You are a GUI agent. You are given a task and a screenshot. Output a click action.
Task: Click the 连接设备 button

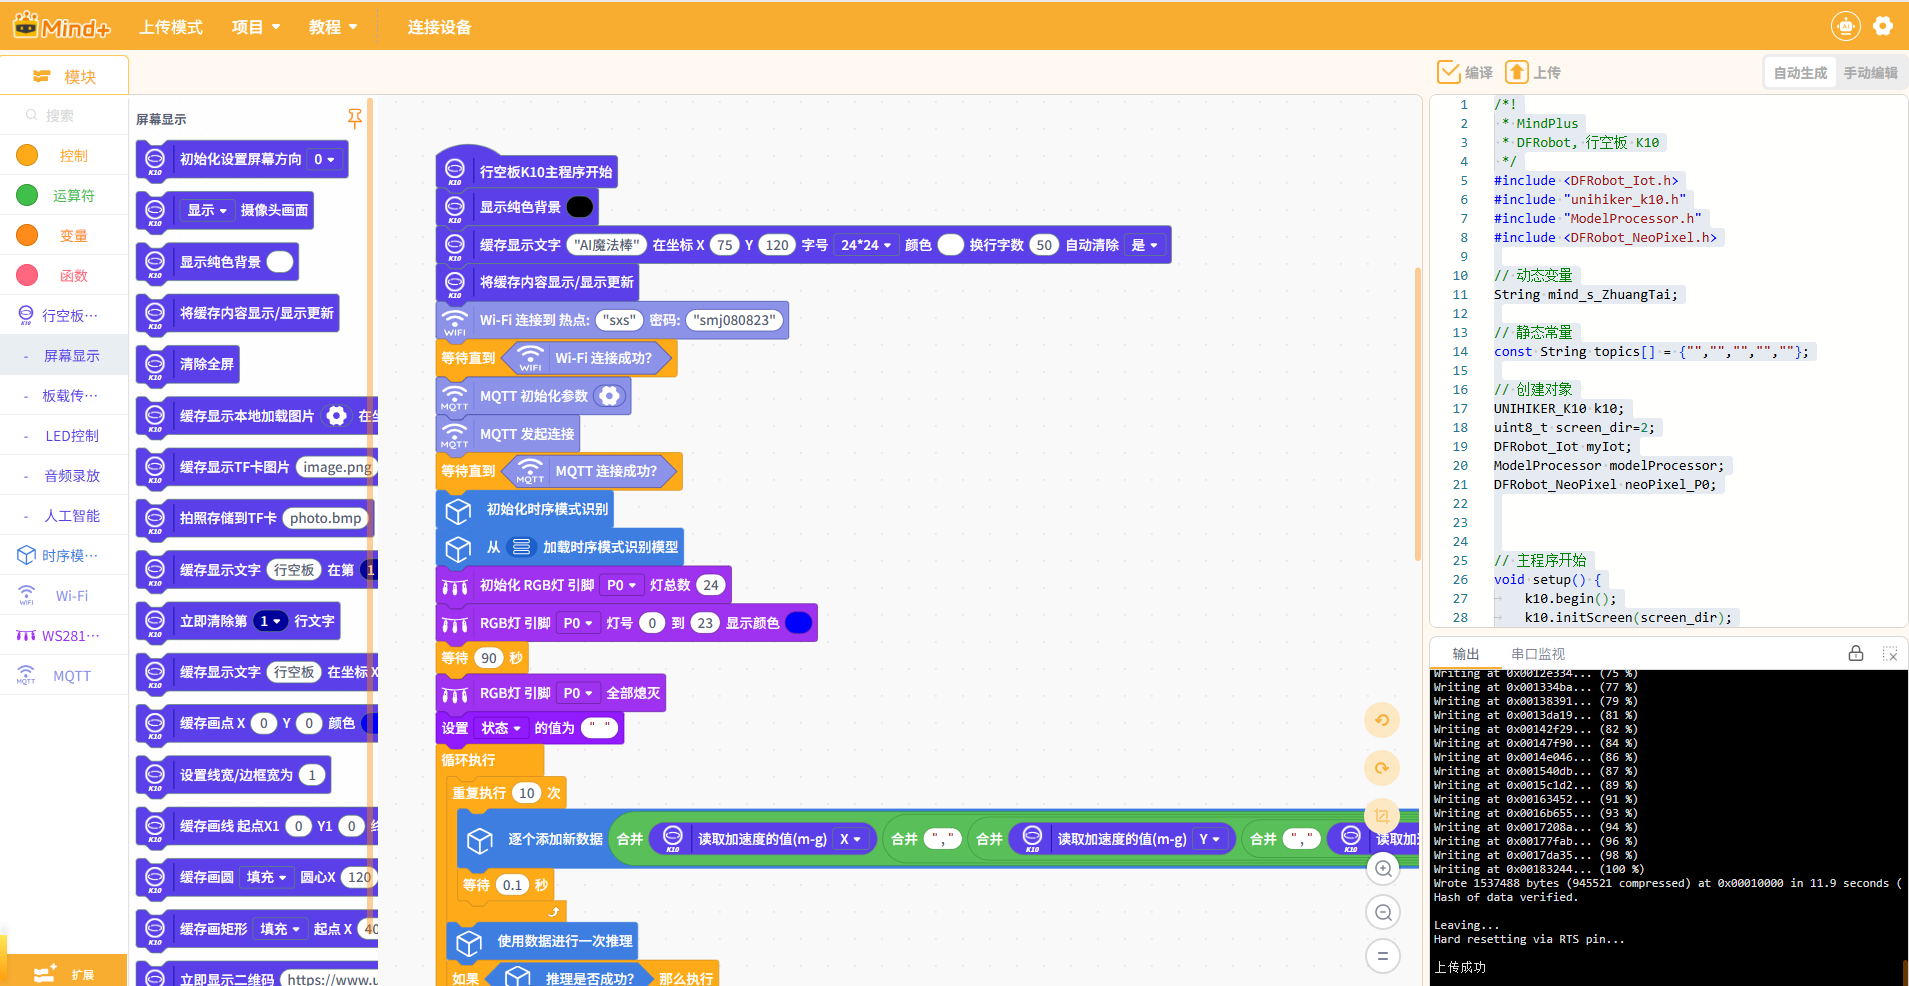(x=439, y=27)
